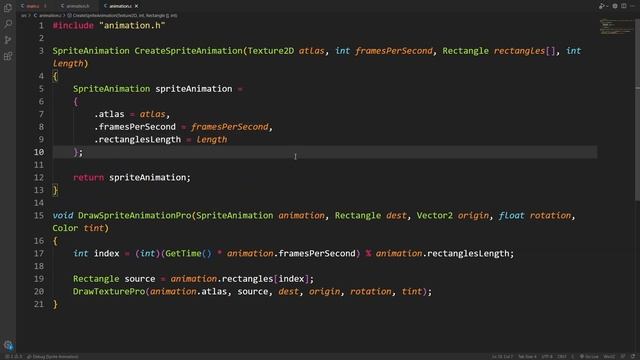Open the Source Control view icon
Screen dimensions: 640x360
(8, 40)
